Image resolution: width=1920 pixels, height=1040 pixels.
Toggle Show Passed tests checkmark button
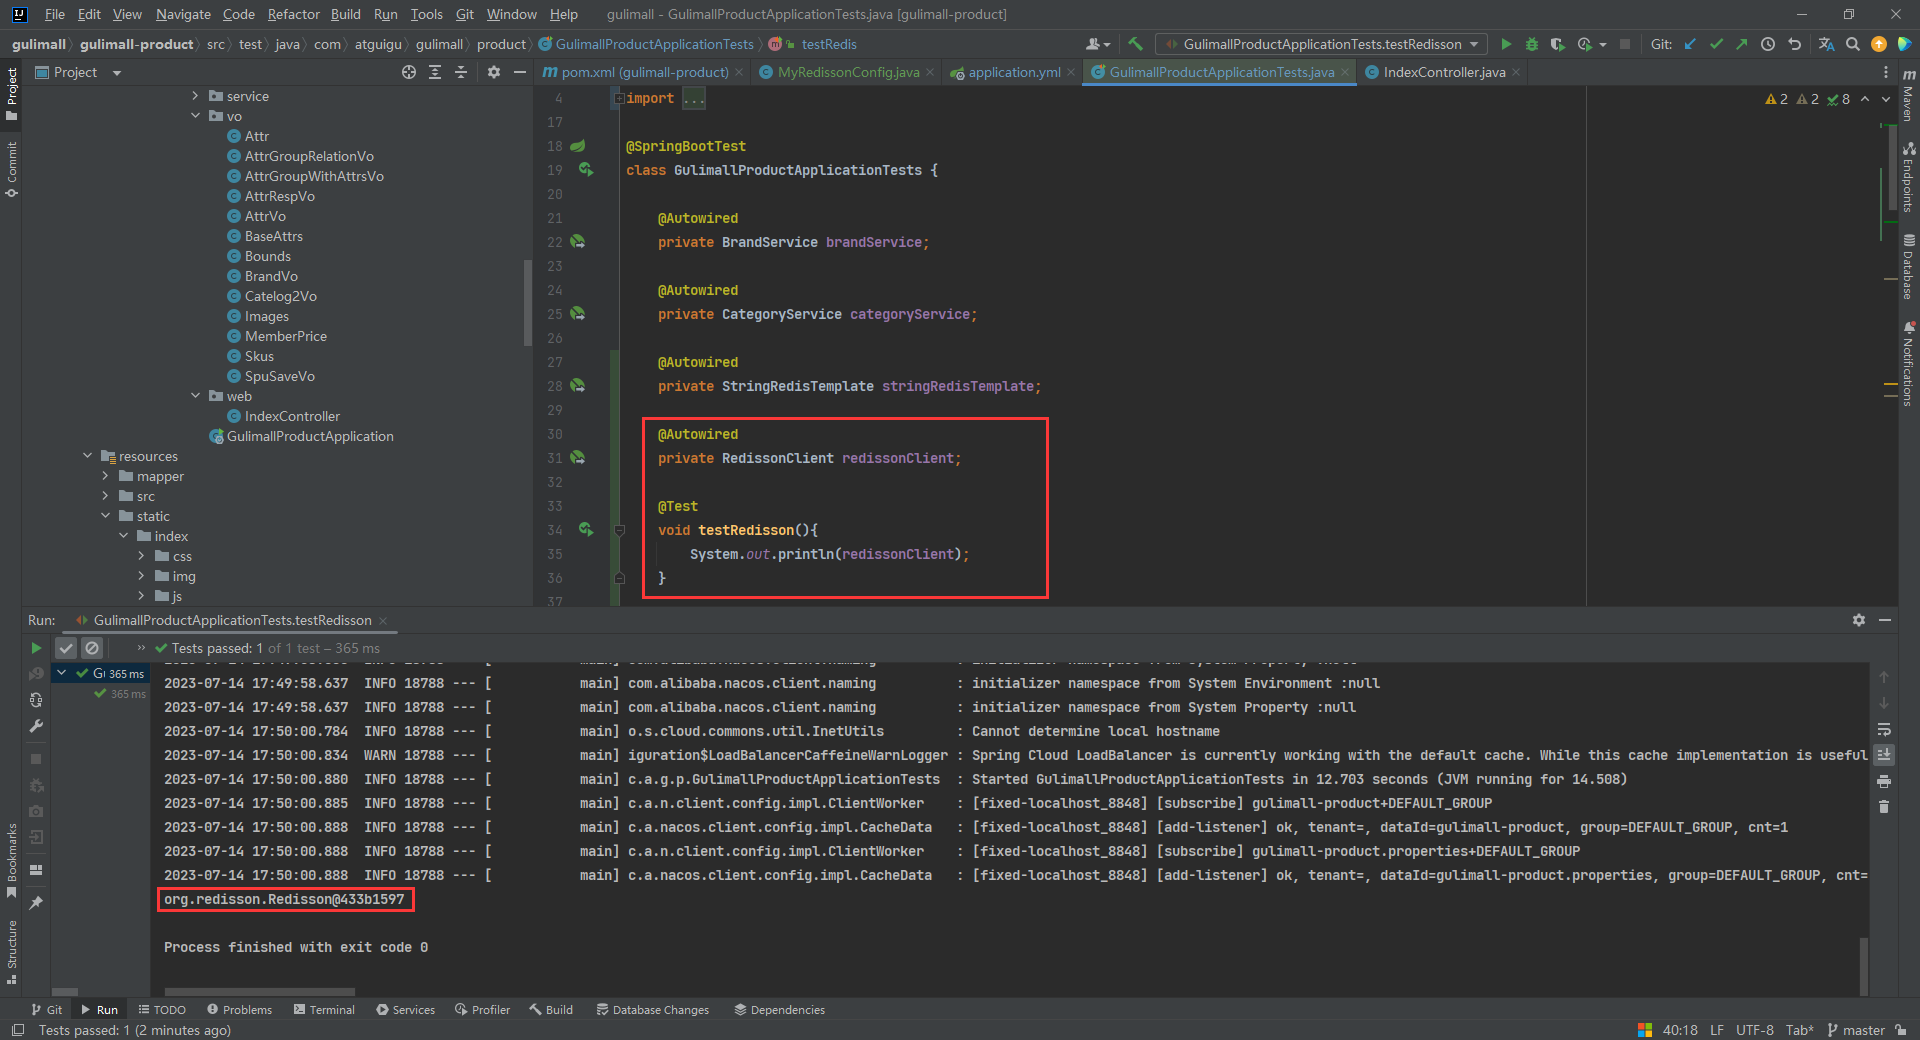[x=66, y=648]
